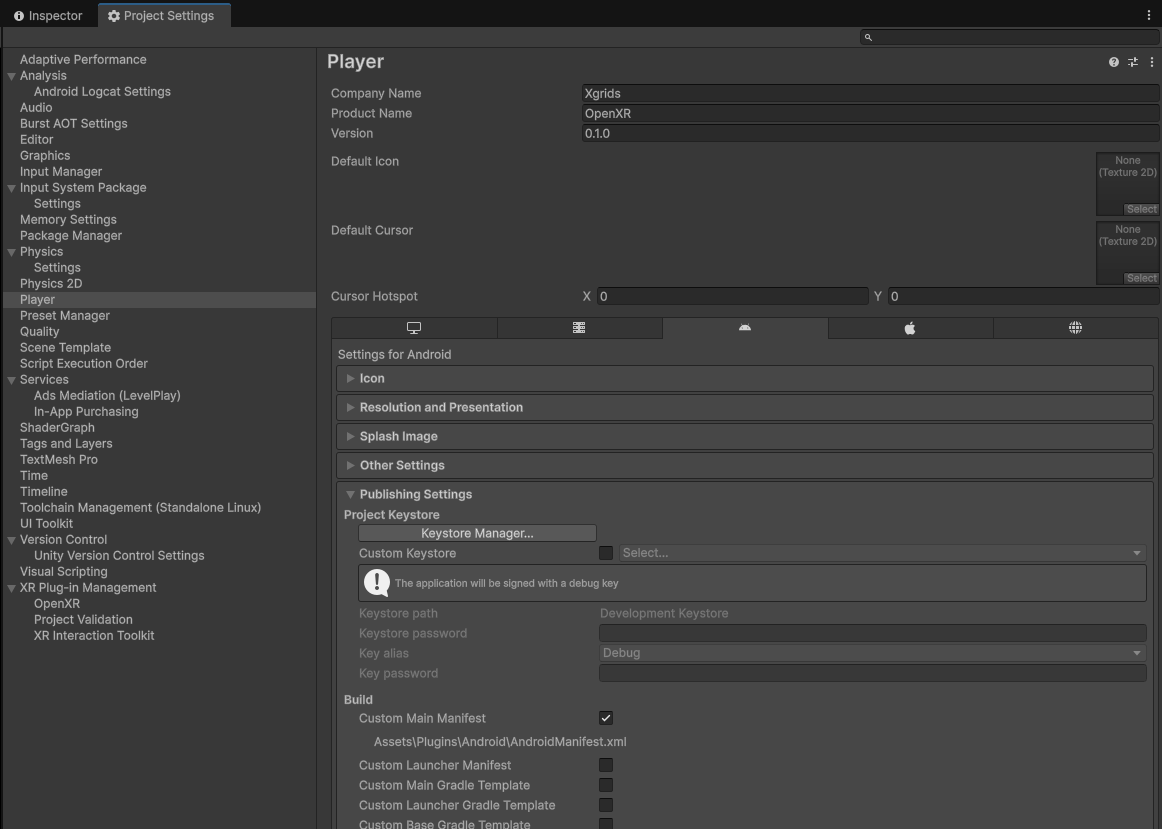Open the Player help documentation icon

(1113, 62)
